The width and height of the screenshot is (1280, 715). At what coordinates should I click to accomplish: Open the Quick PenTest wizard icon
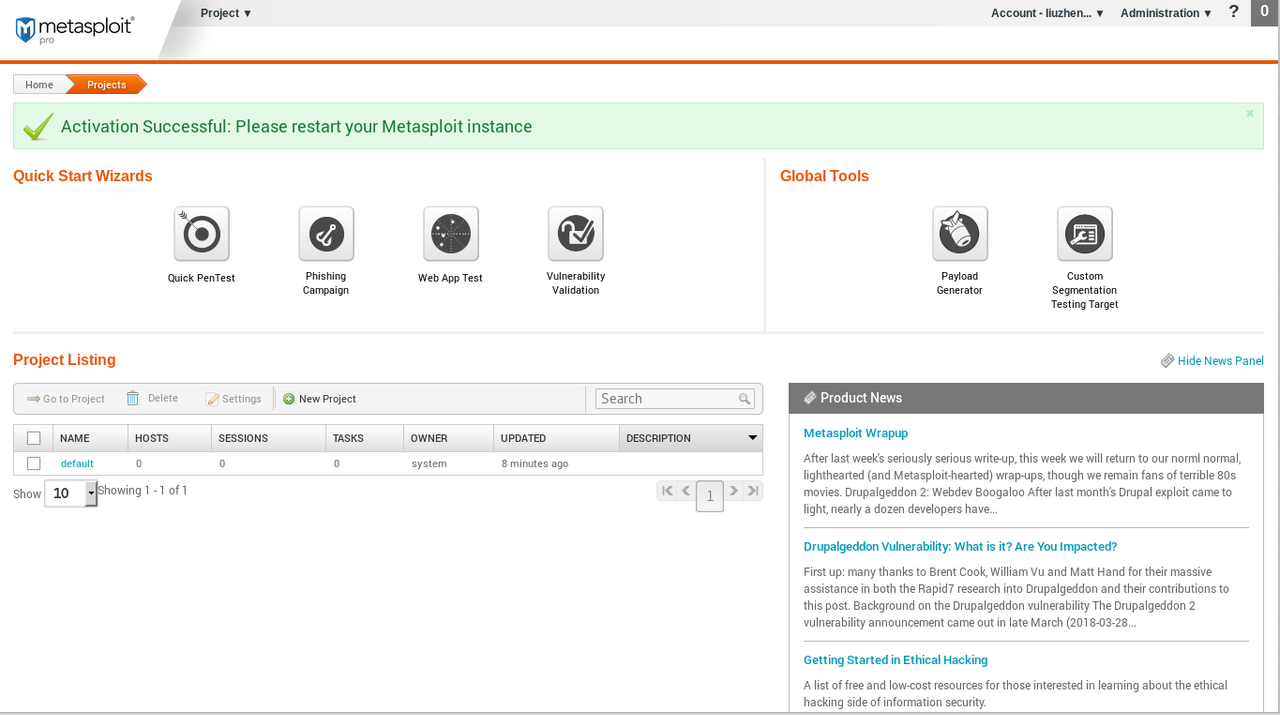coord(201,234)
